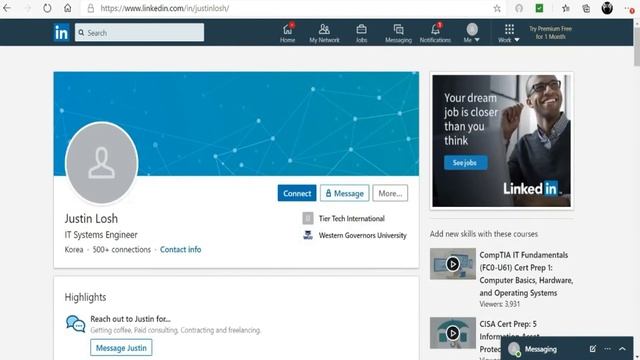Open CompTIA IT Fundamentals course title
This screenshot has width=640, height=360.
coord(526,273)
